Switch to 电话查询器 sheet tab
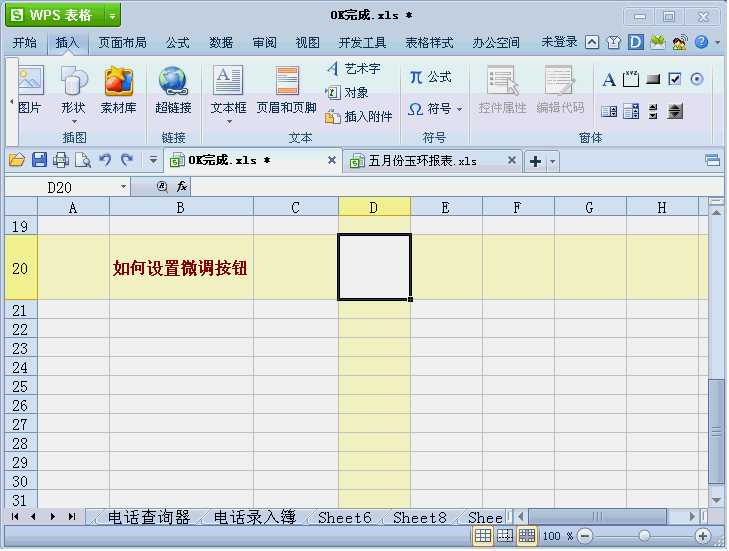The height and width of the screenshot is (551, 729). click(x=149, y=517)
